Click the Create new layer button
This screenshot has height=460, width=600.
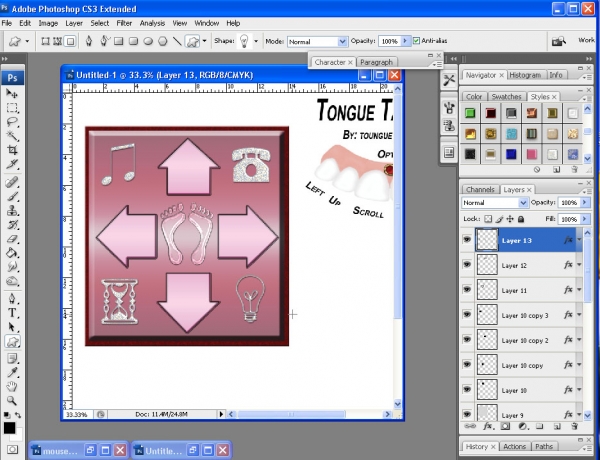[x=557, y=426]
